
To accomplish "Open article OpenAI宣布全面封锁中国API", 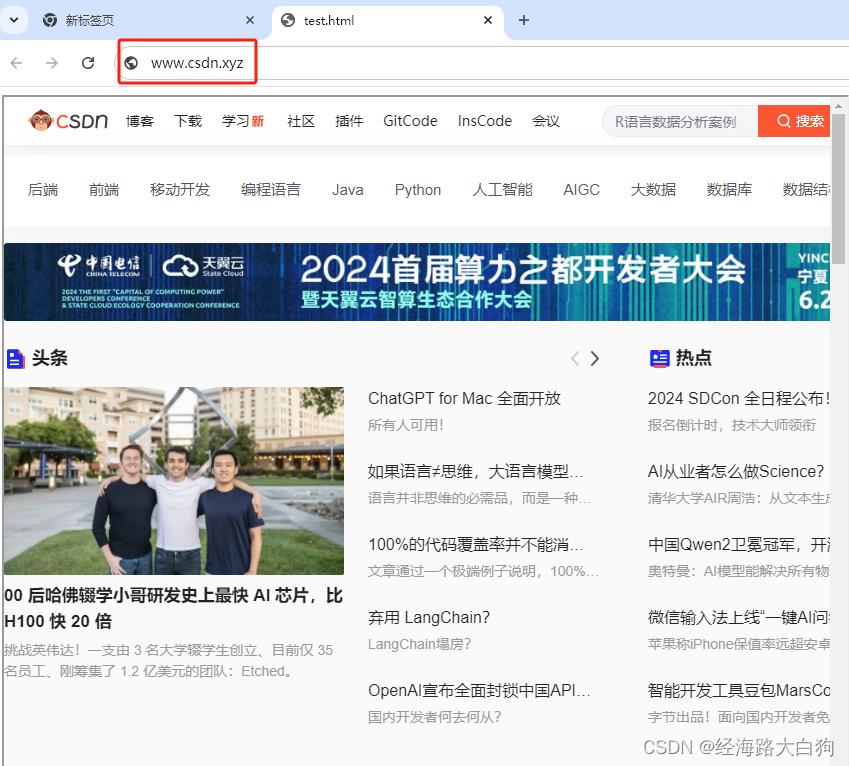I will coord(479,691).
